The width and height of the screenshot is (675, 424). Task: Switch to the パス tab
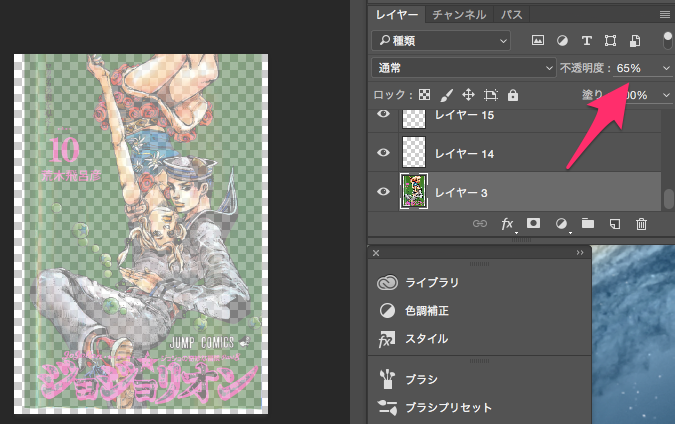coord(511,15)
